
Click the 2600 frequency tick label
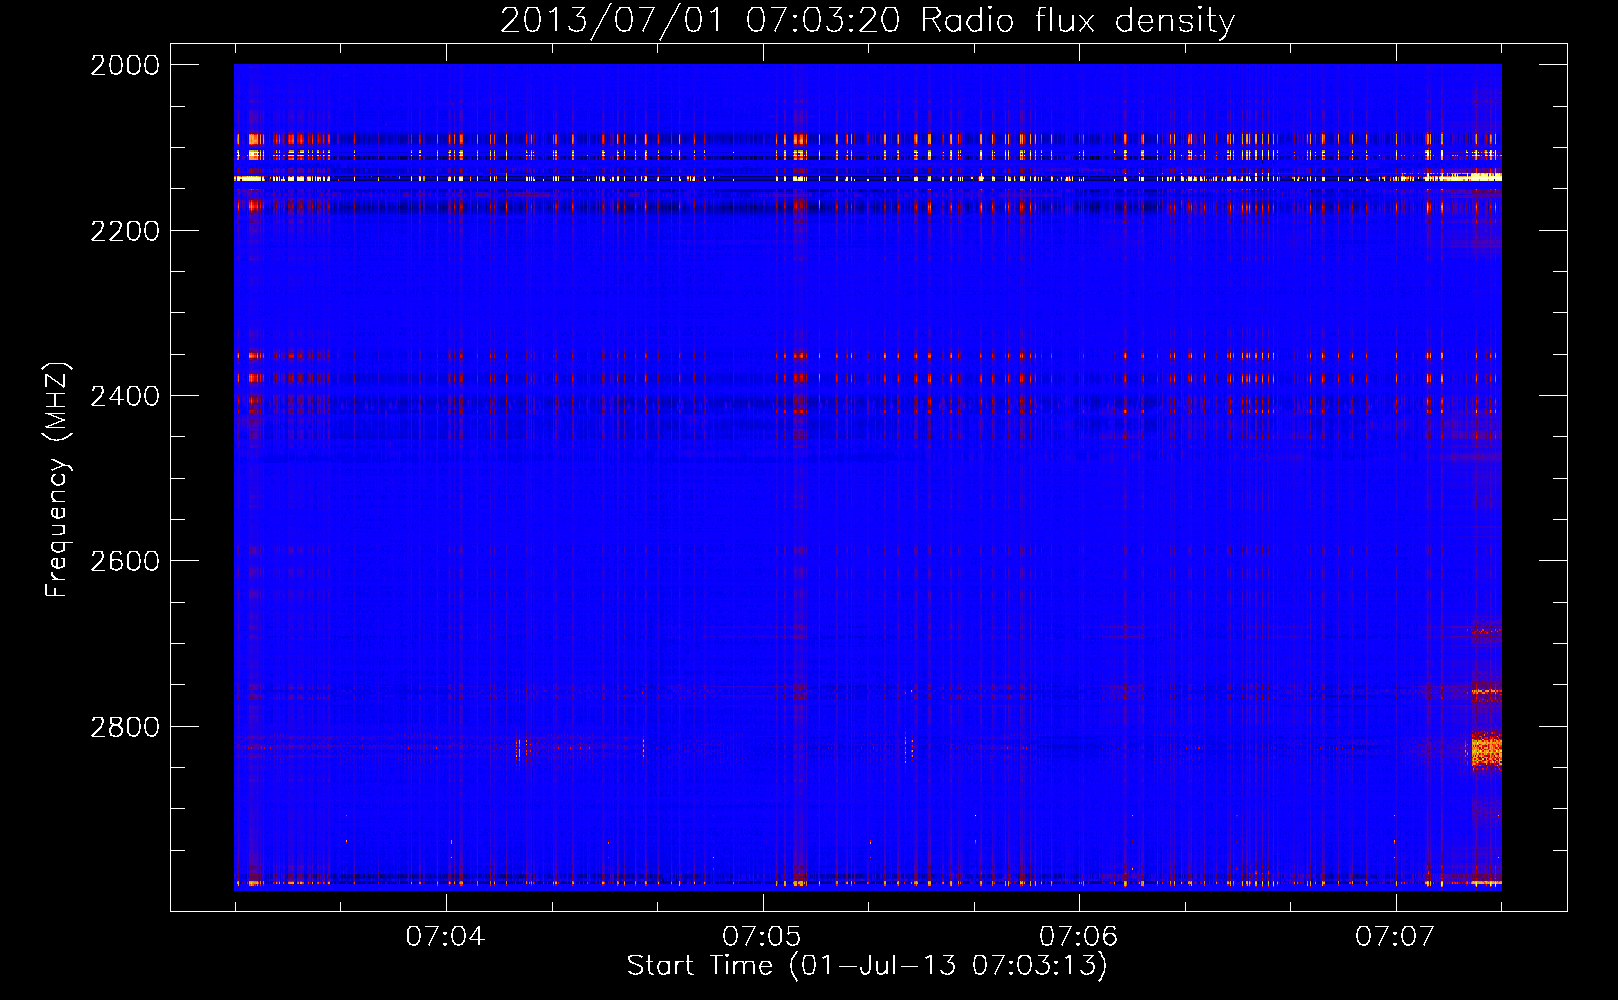click(125, 561)
